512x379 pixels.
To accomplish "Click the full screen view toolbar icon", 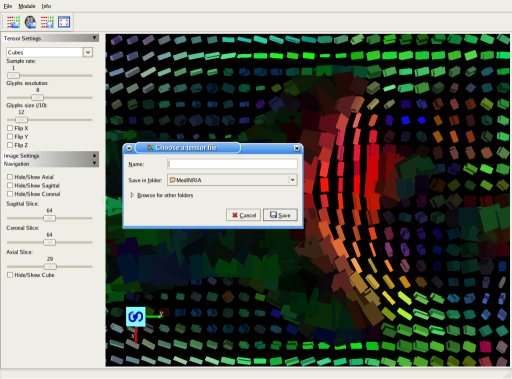I will (64, 22).
